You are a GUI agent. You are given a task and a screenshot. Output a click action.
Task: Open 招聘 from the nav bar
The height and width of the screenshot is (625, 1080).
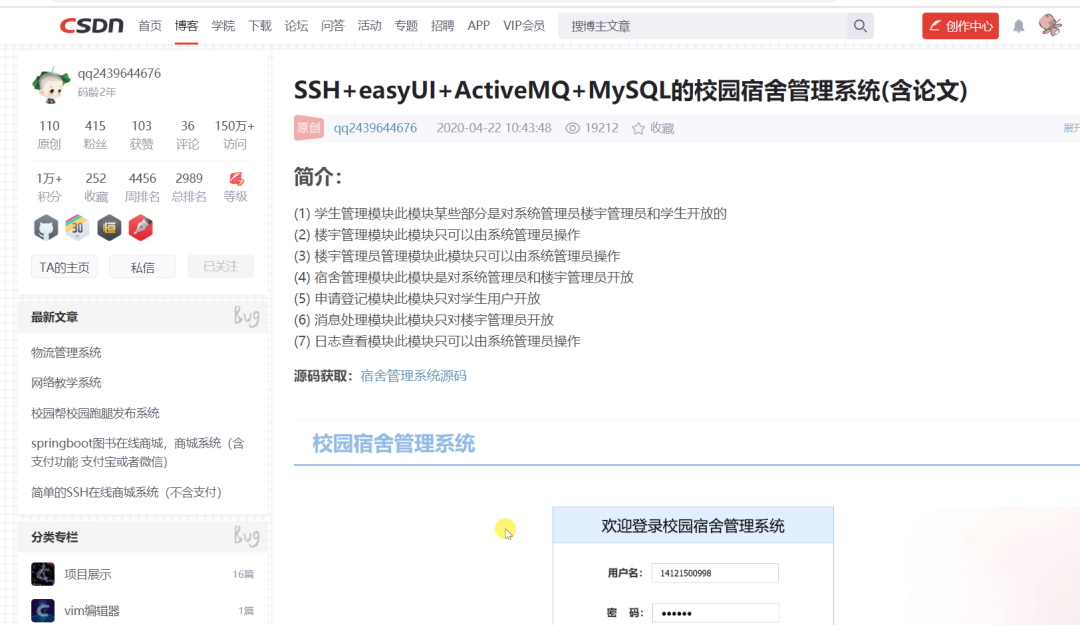click(442, 25)
